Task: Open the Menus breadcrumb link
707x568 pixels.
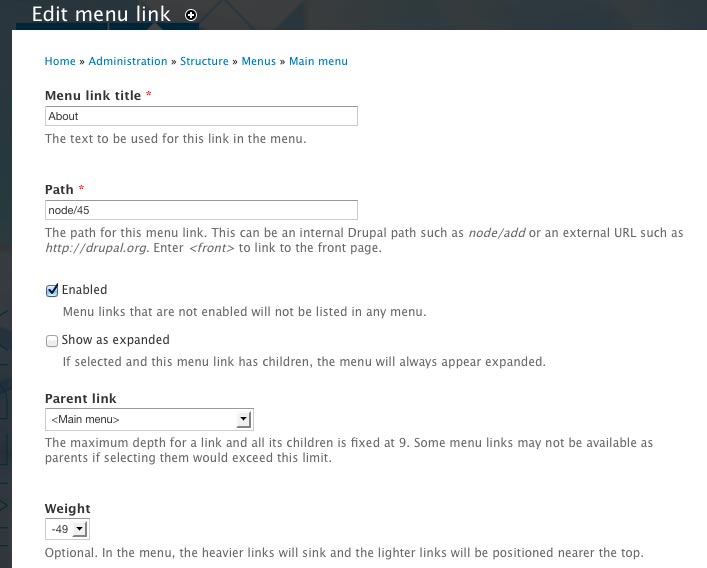Action: tap(258, 61)
